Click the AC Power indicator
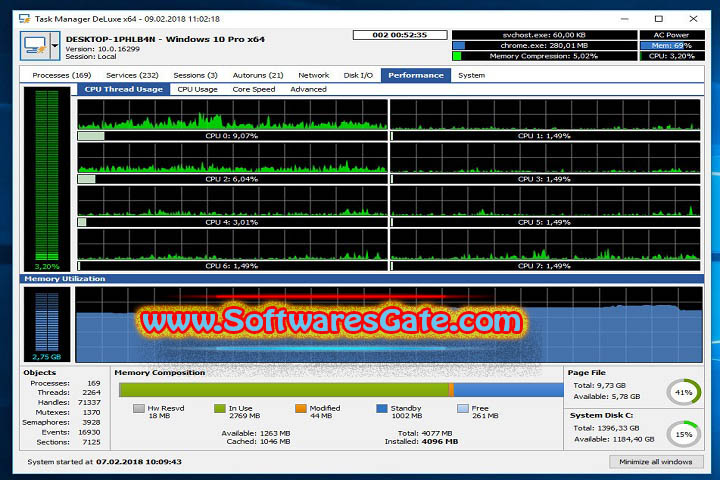 (672, 35)
